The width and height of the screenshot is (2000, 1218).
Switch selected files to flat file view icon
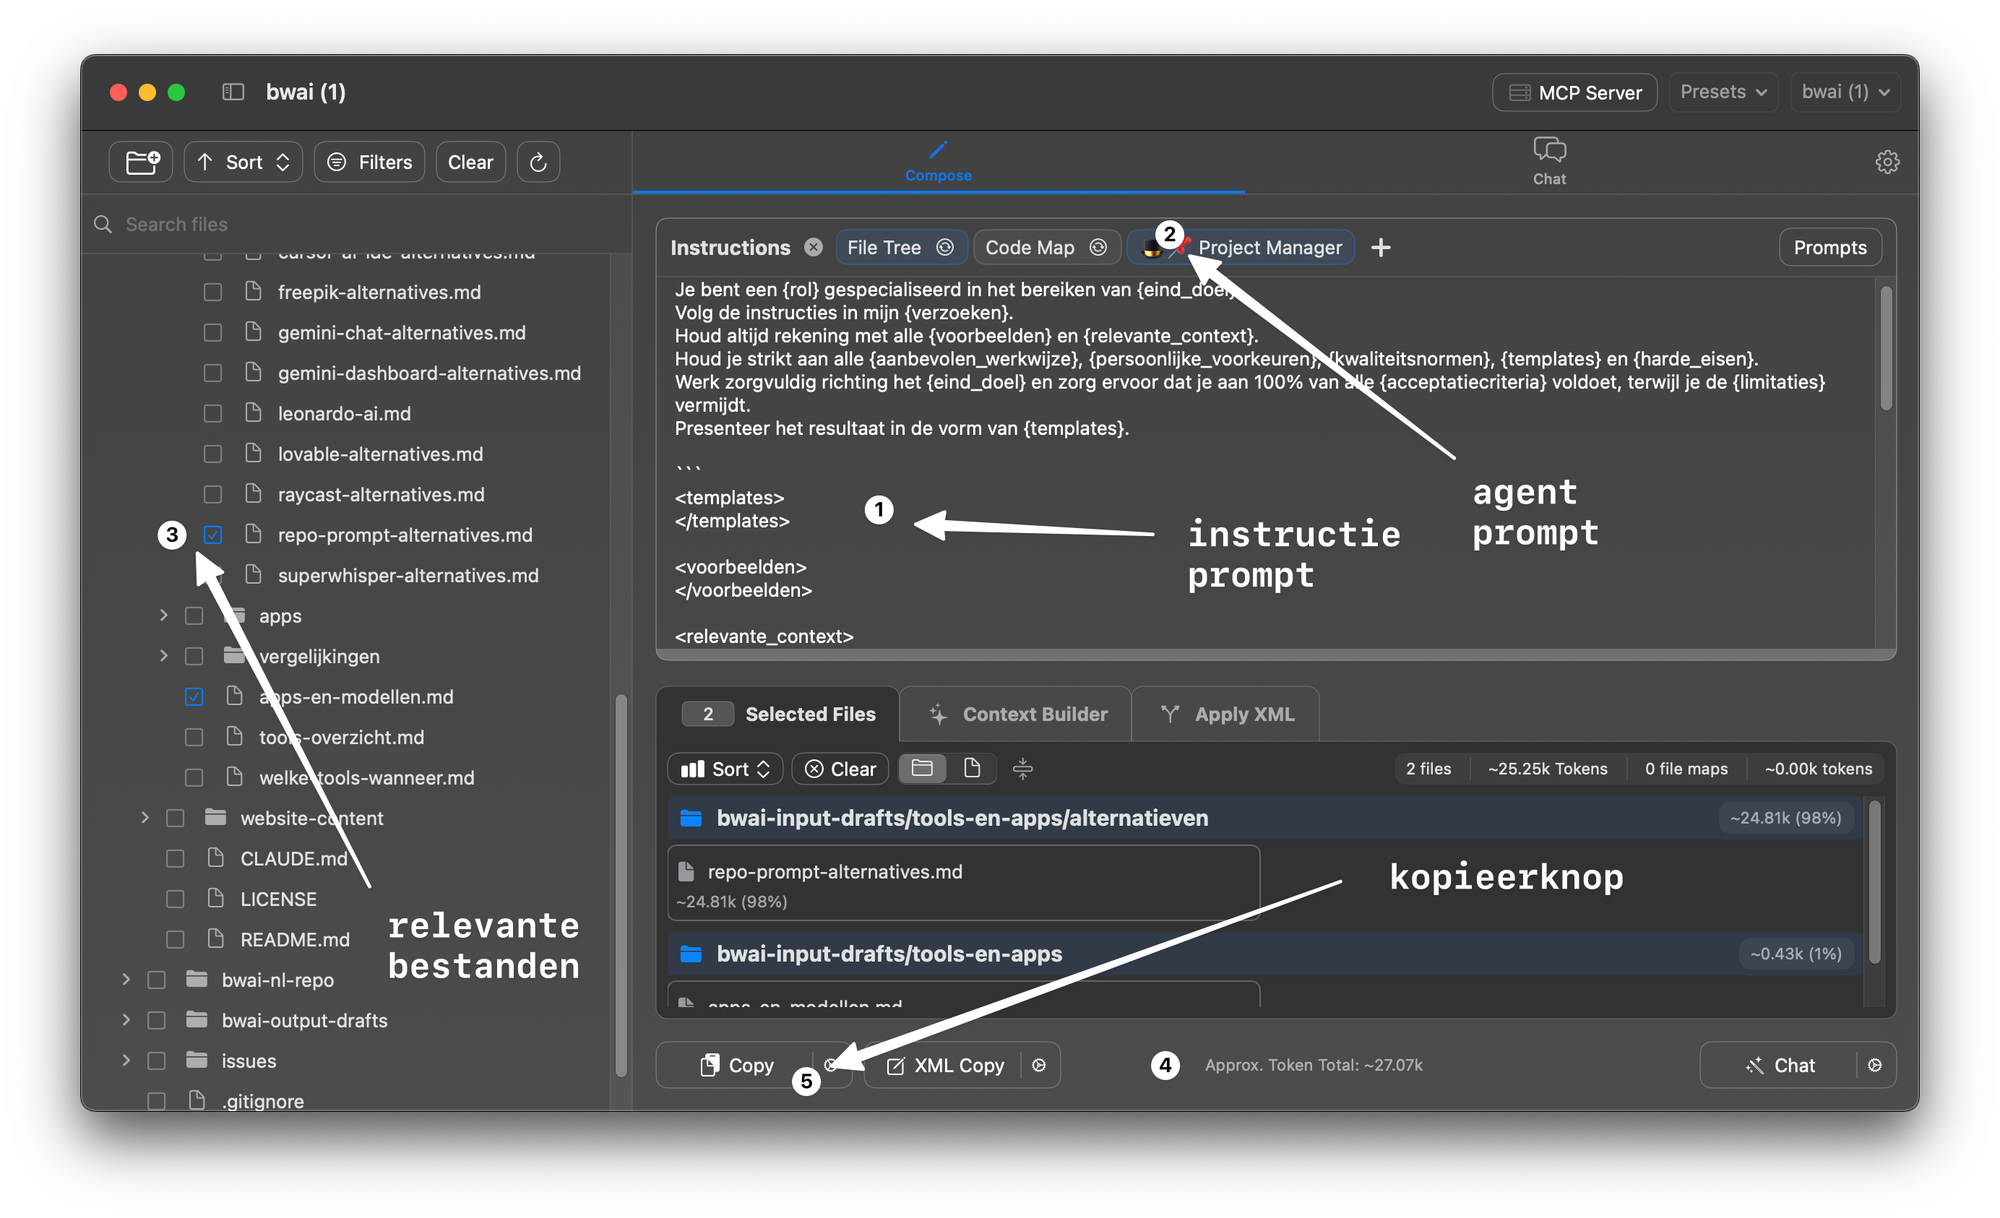pos(971,768)
